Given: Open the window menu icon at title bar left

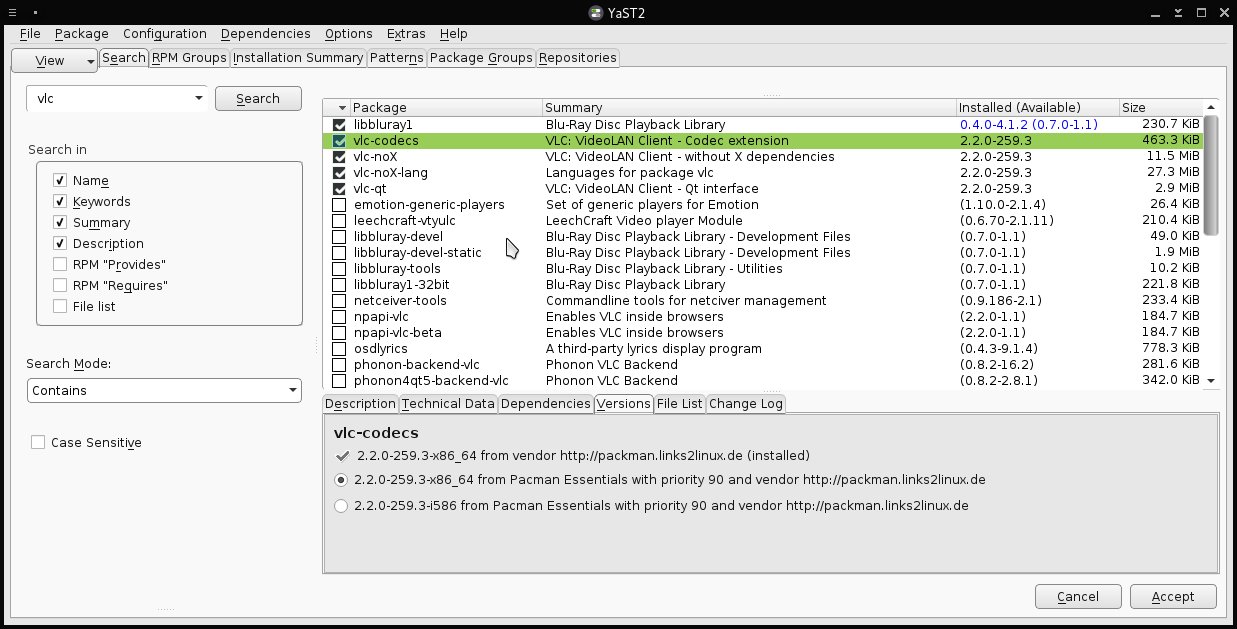Looking at the screenshot, I should click(13, 11).
